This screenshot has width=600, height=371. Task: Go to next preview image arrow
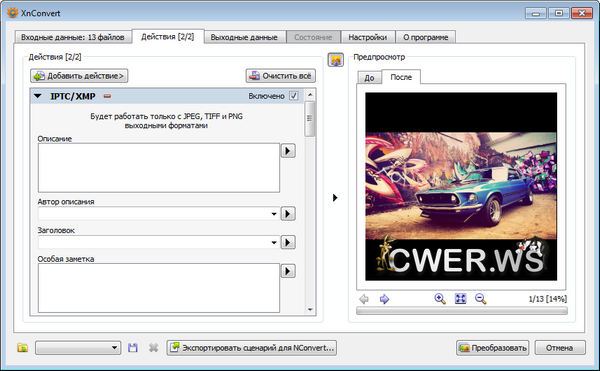(x=384, y=299)
